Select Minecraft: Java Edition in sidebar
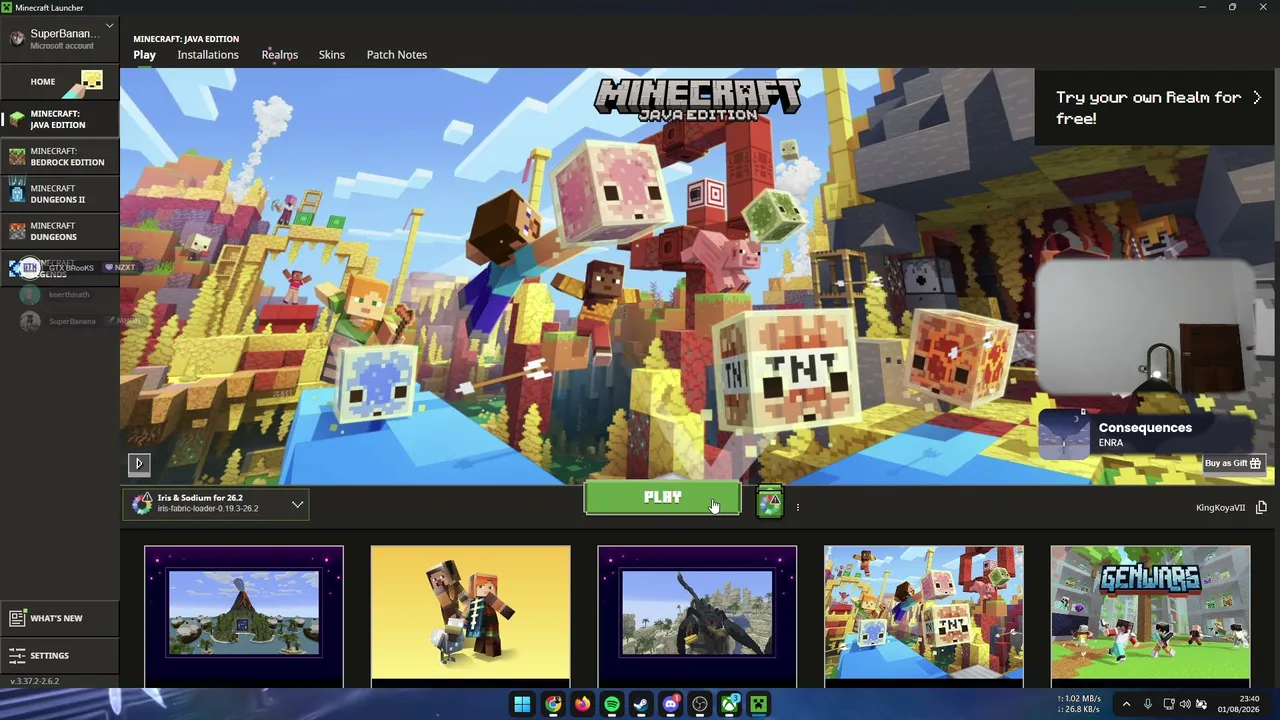 pyautogui.click(x=60, y=120)
